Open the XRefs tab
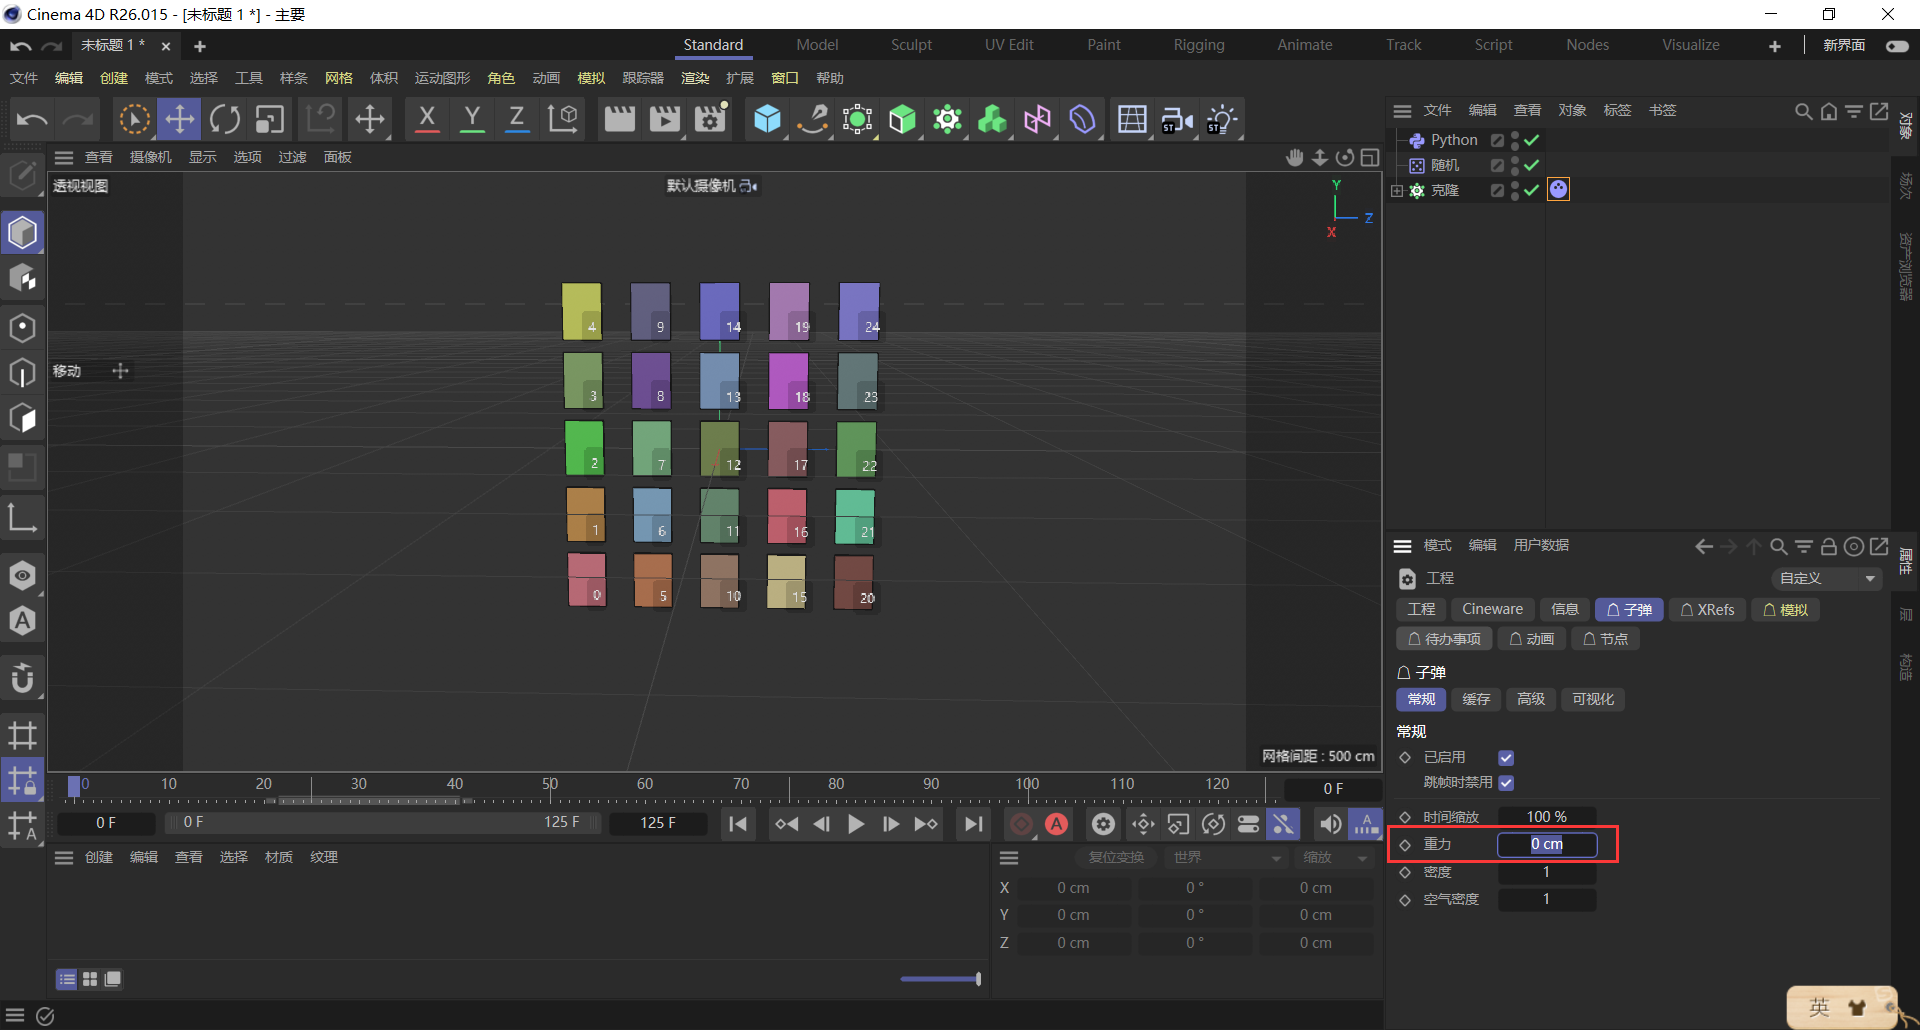Screen dimensions: 1920x1030 (1707, 610)
